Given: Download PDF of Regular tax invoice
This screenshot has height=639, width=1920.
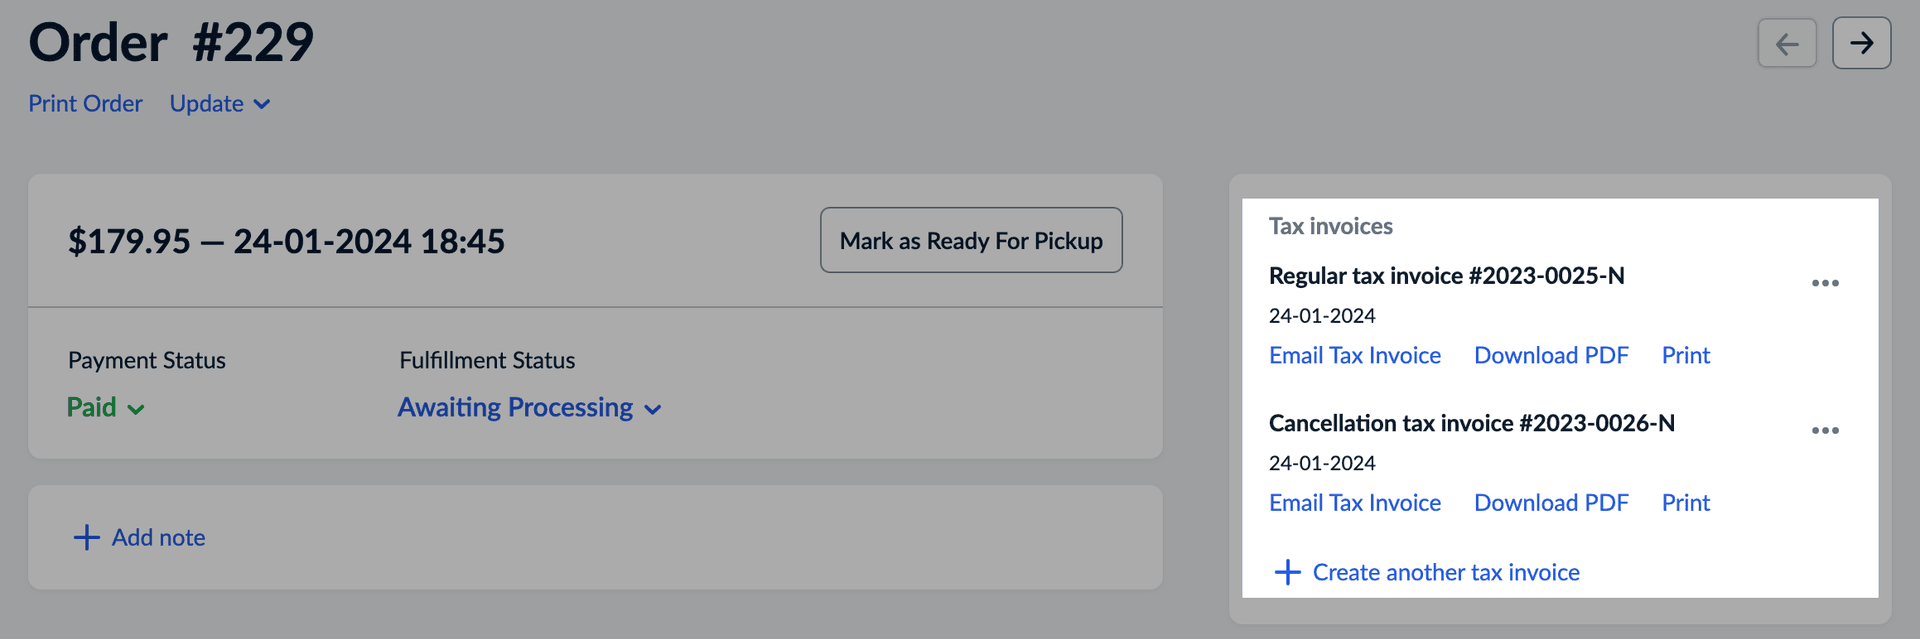Looking at the screenshot, I should pyautogui.click(x=1551, y=356).
